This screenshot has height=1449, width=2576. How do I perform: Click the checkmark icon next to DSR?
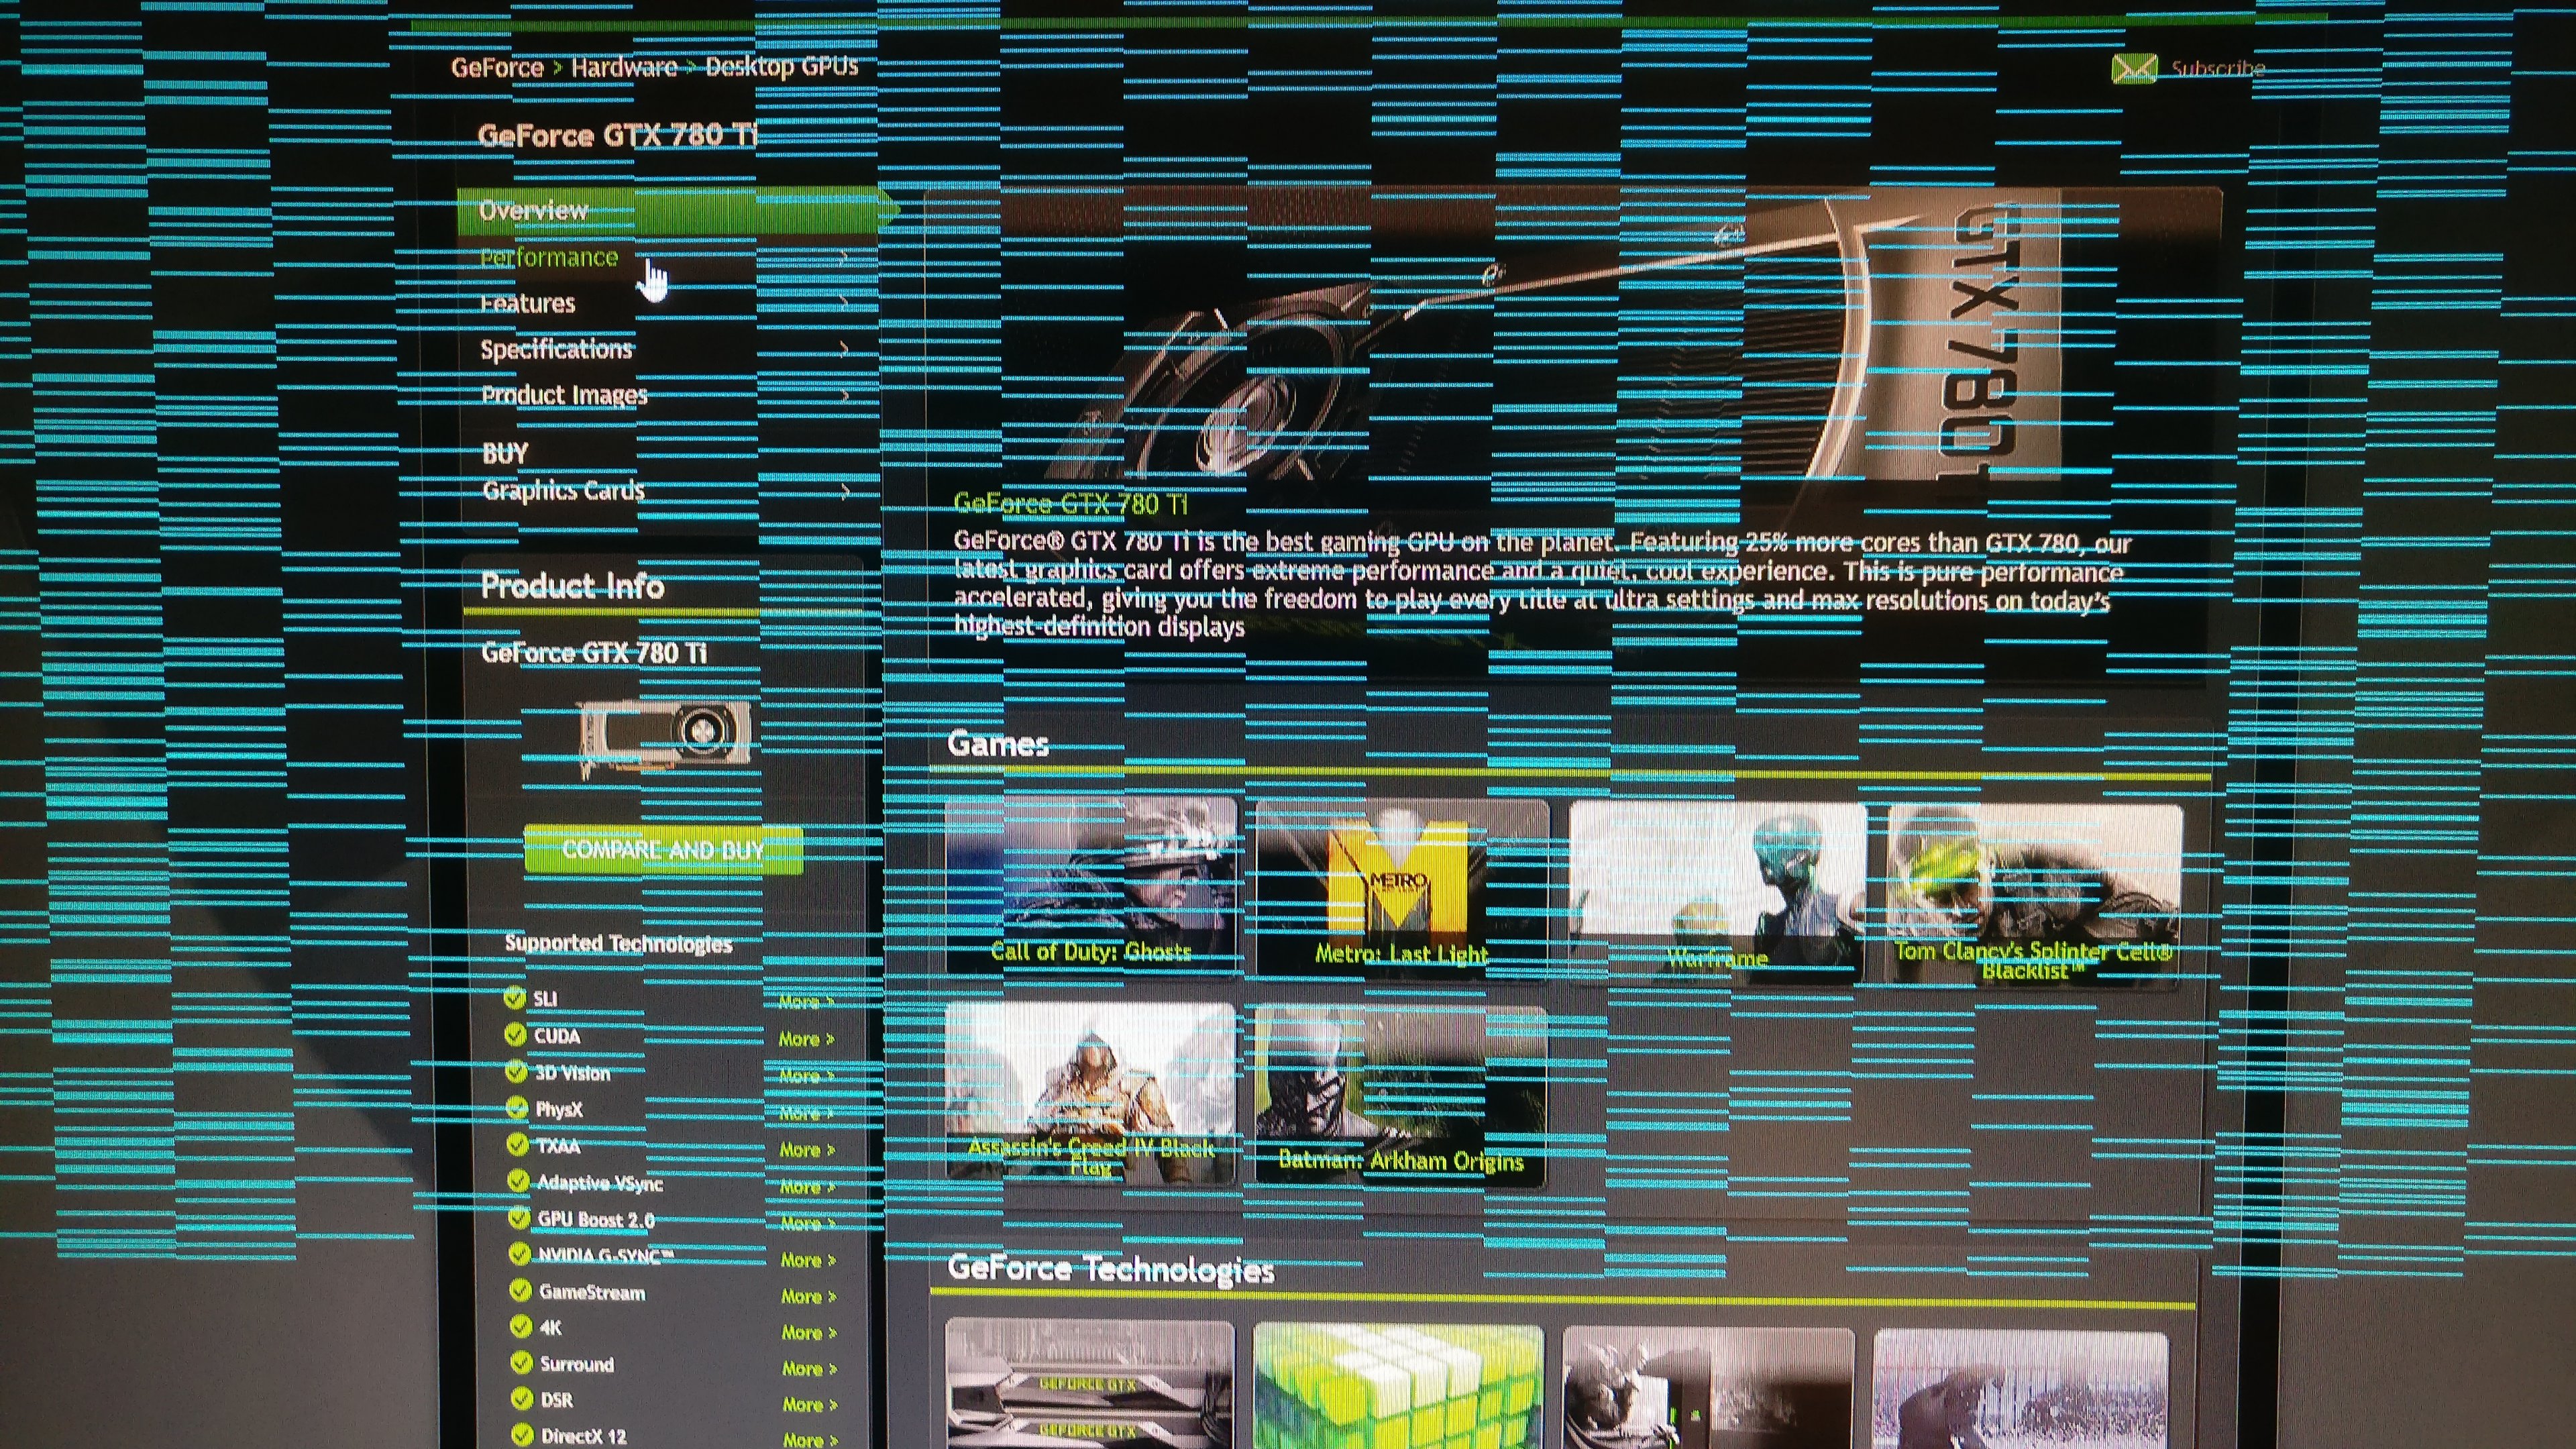521,1398
